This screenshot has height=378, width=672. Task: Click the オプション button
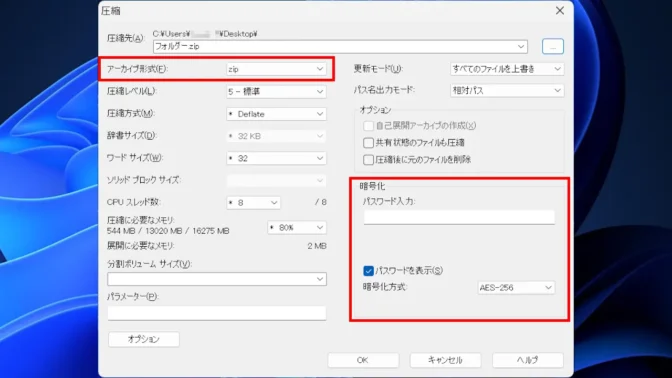[x=144, y=339]
